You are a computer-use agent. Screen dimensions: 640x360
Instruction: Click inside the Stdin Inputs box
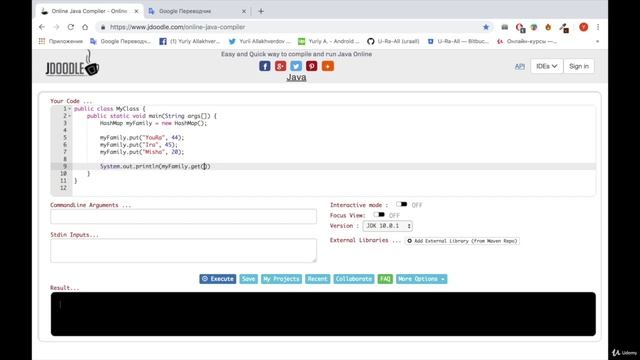(x=183, y=251)
